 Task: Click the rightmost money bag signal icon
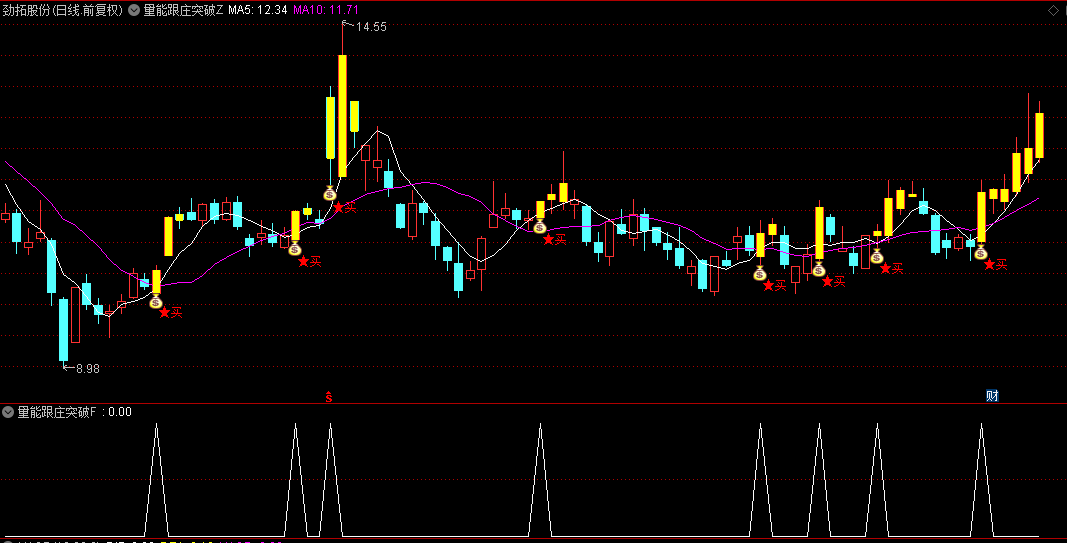981,252
